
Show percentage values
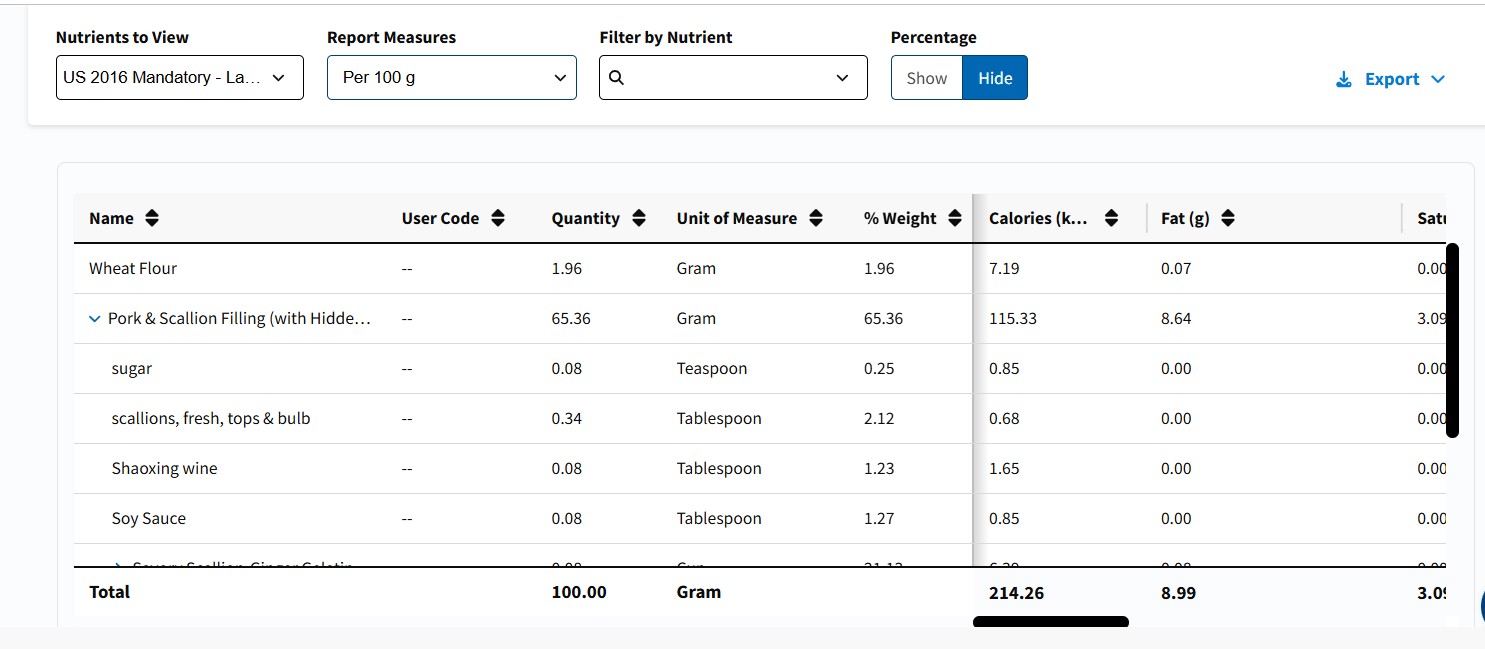[x=927, y=78]
